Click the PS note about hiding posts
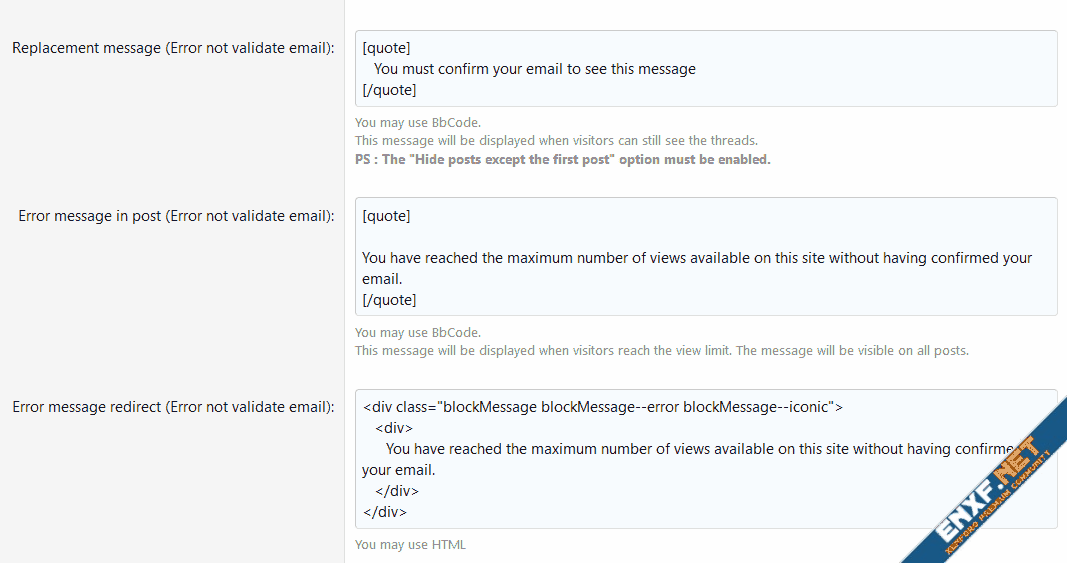 coord(562,159)
